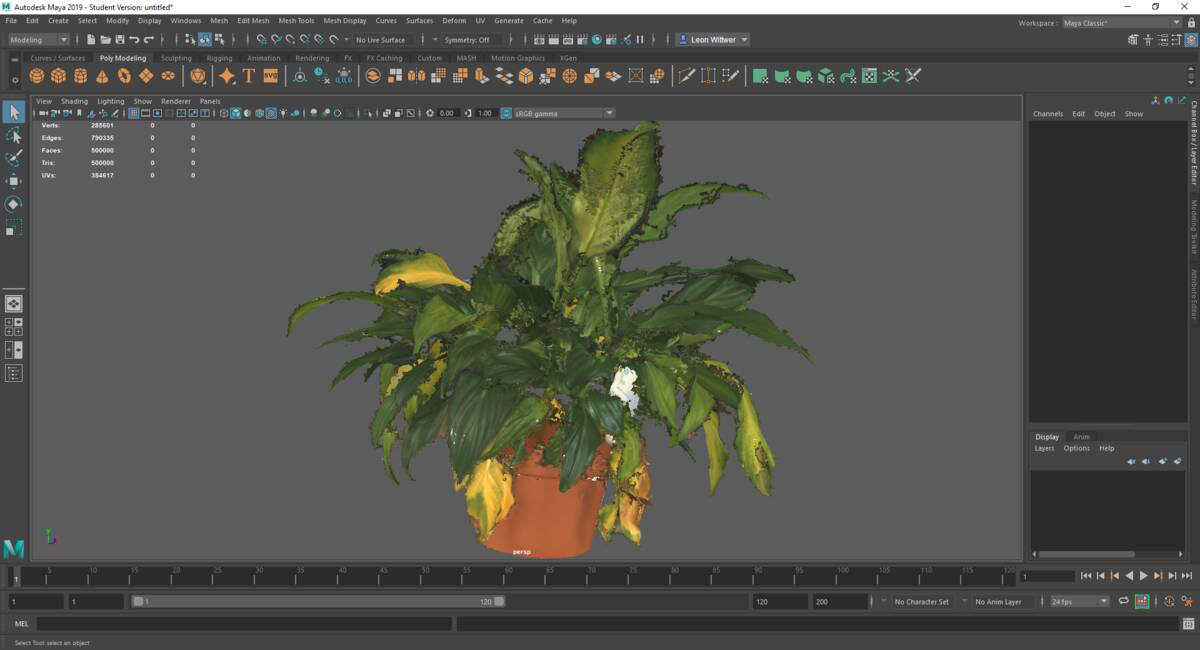This screenshot has height=650, width=1200.
Task: Select the Move tool in the toolbox
Action: coord(14,181)
